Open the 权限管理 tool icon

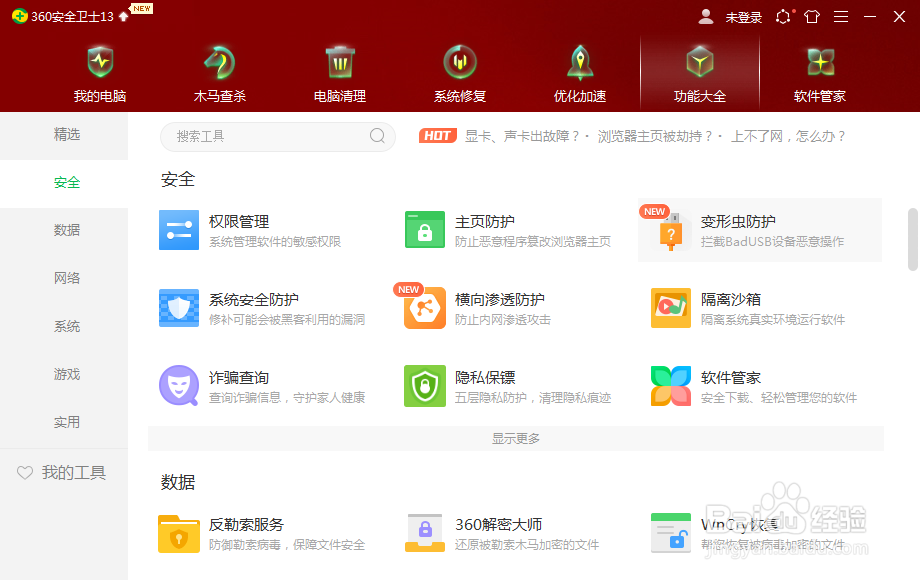[179, 230]
